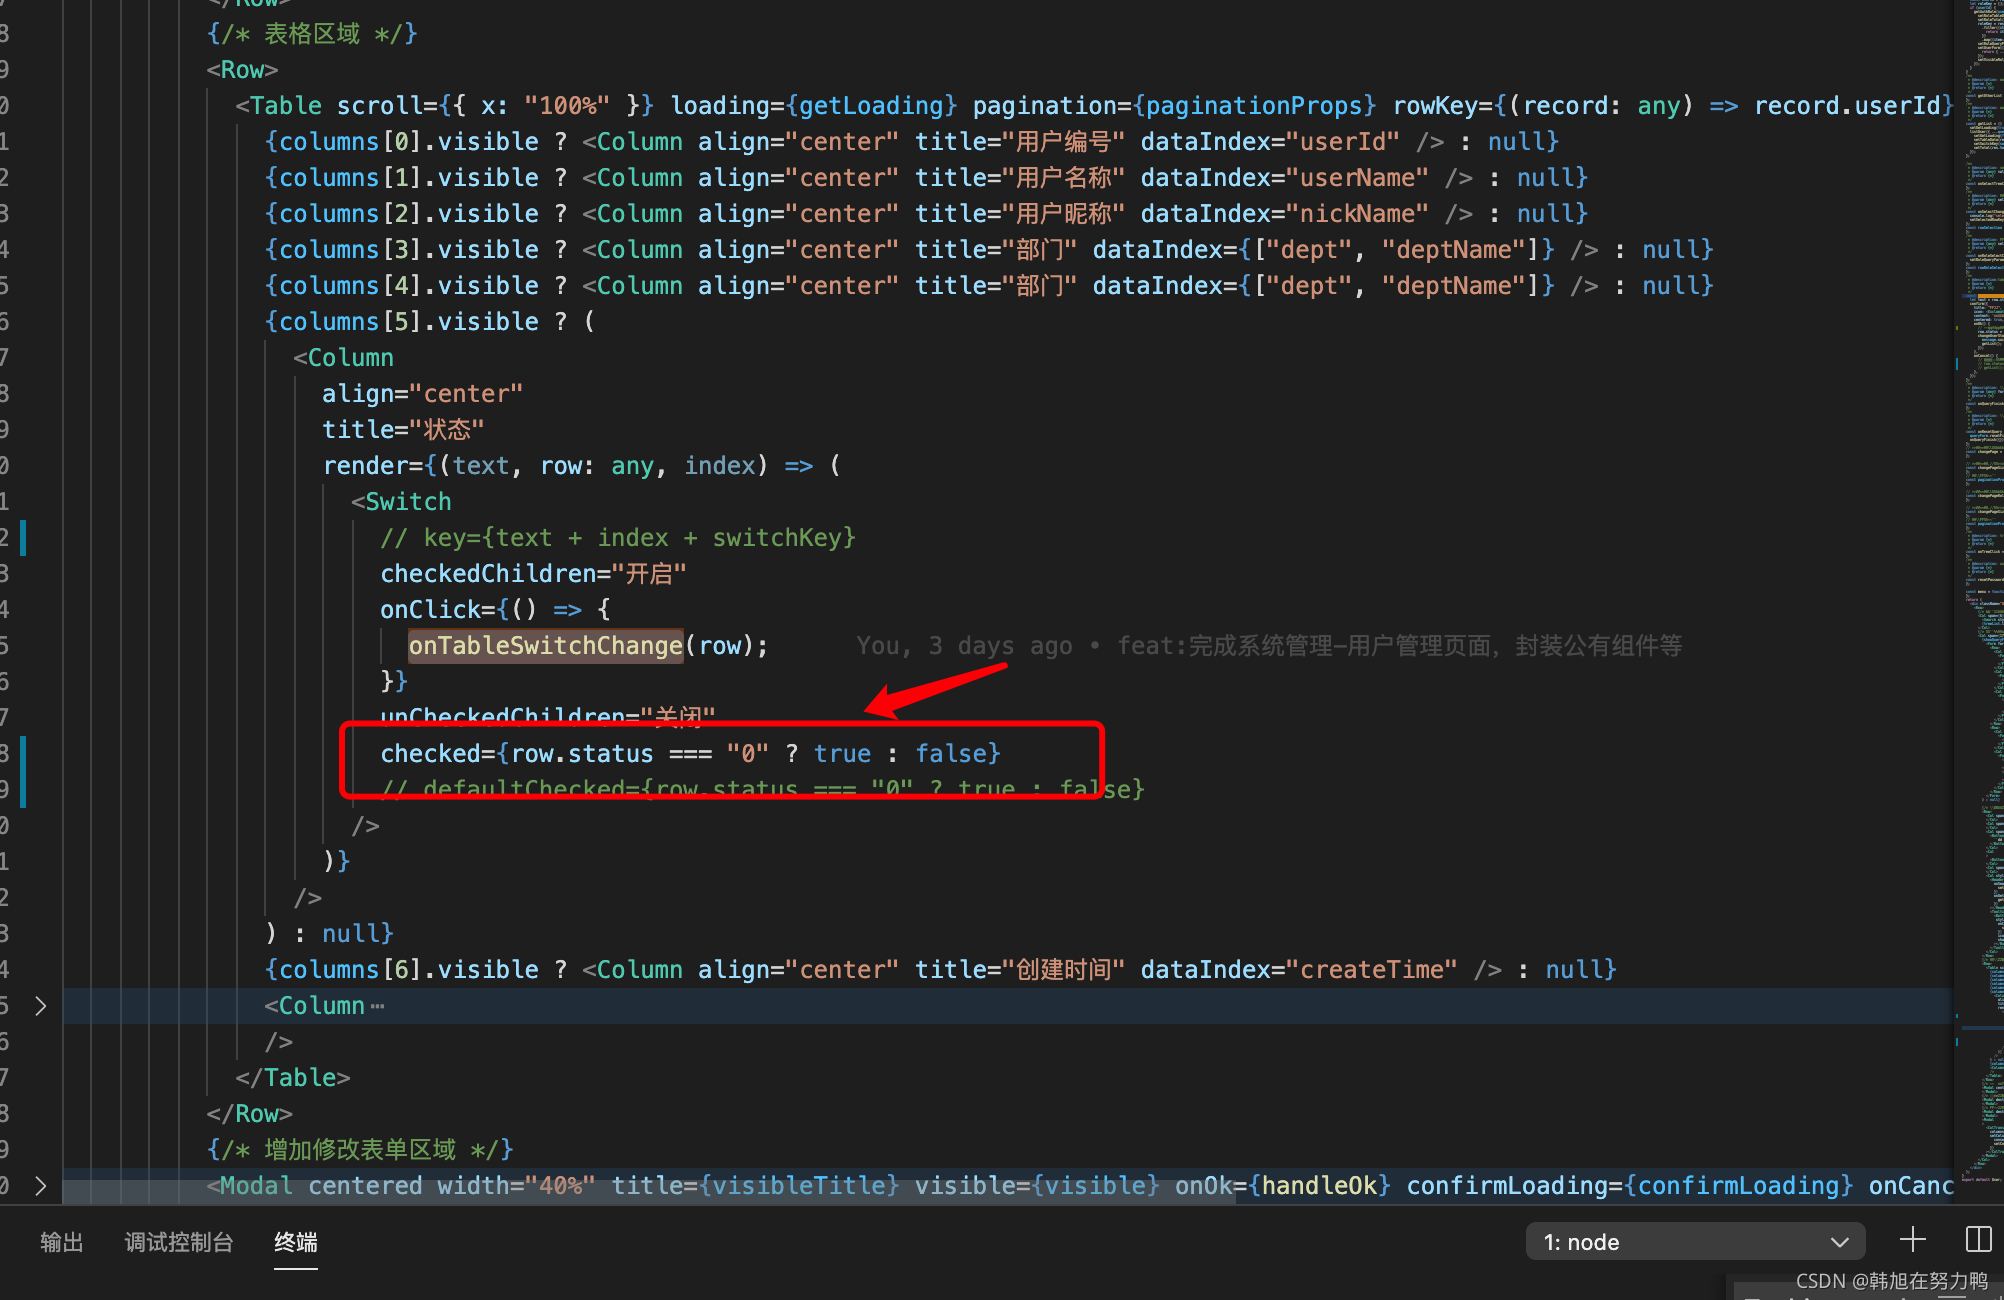Expand the folded Modal line
This screenshot has width=2004, height=1300.
click(40, 1186)
